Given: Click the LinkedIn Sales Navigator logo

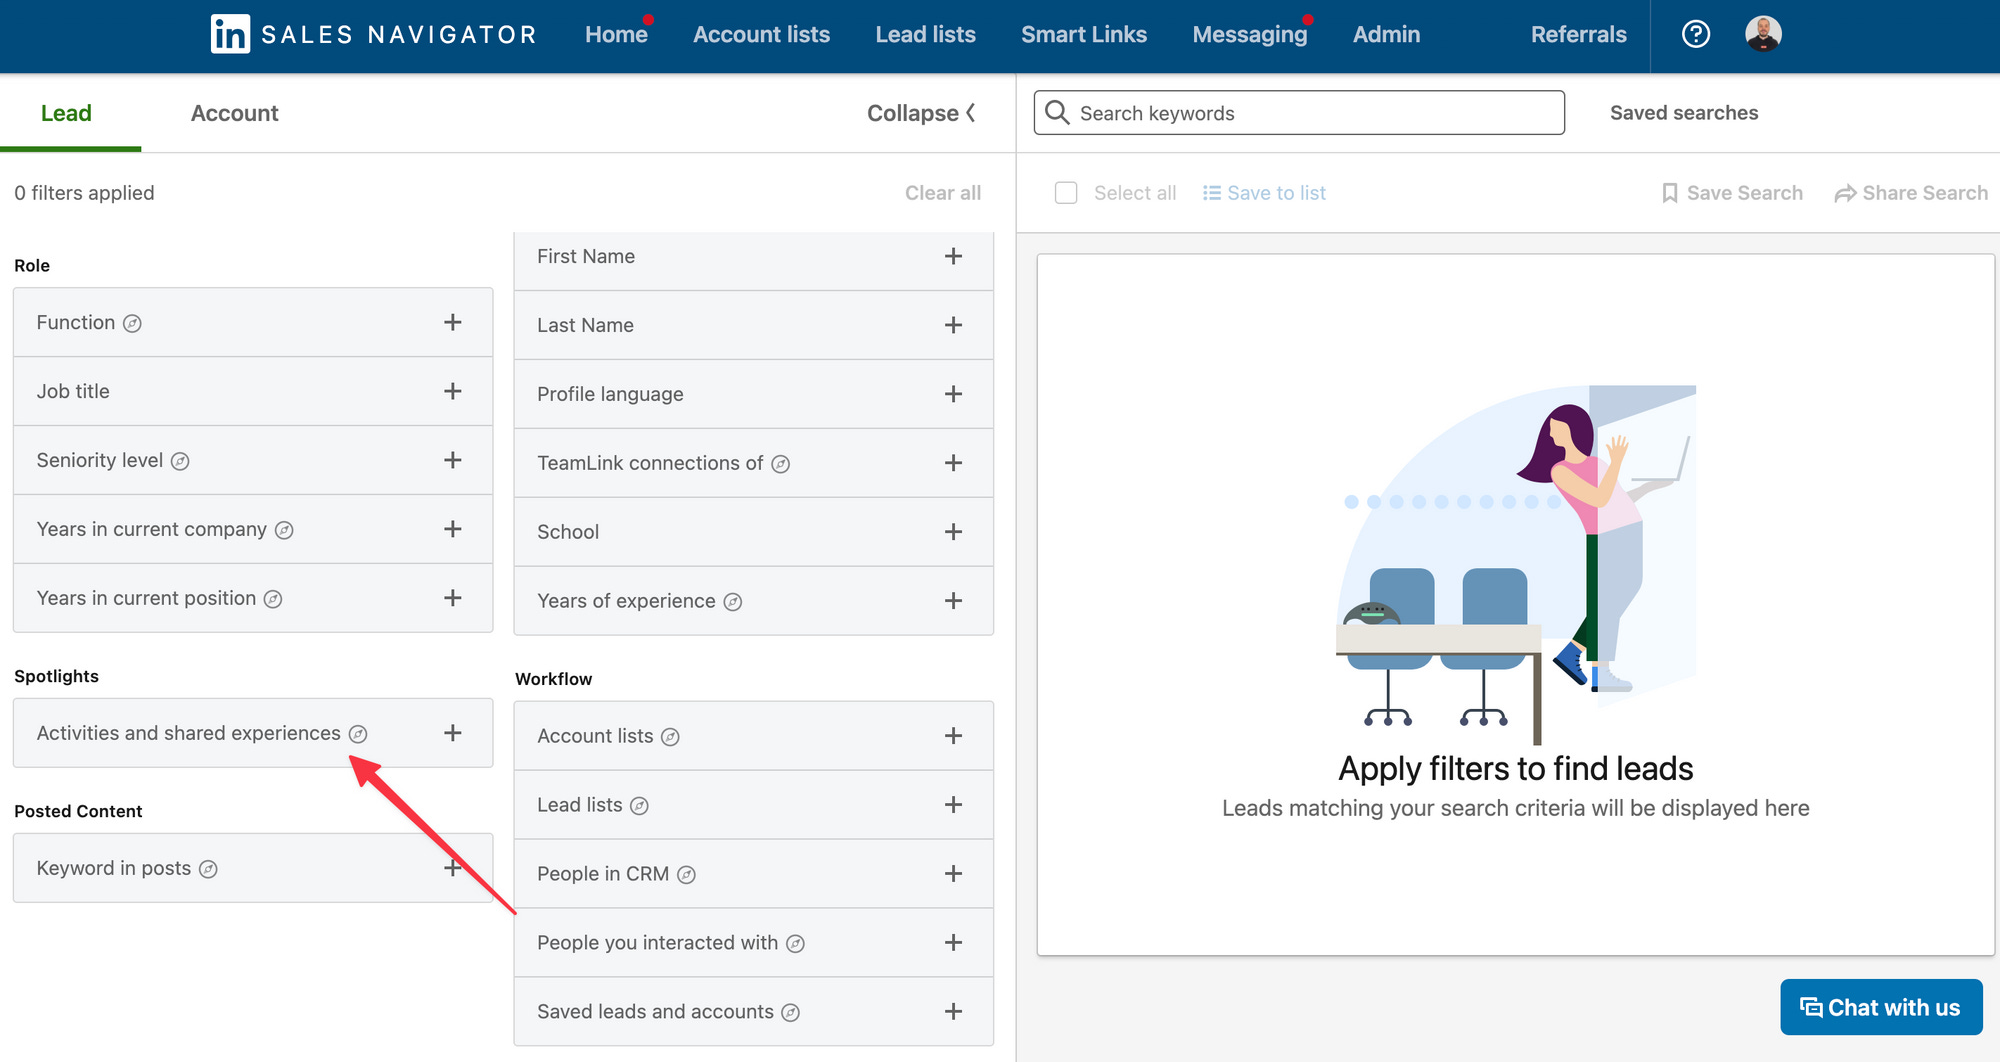Looking at the screenshot, I should pos(373,34).
